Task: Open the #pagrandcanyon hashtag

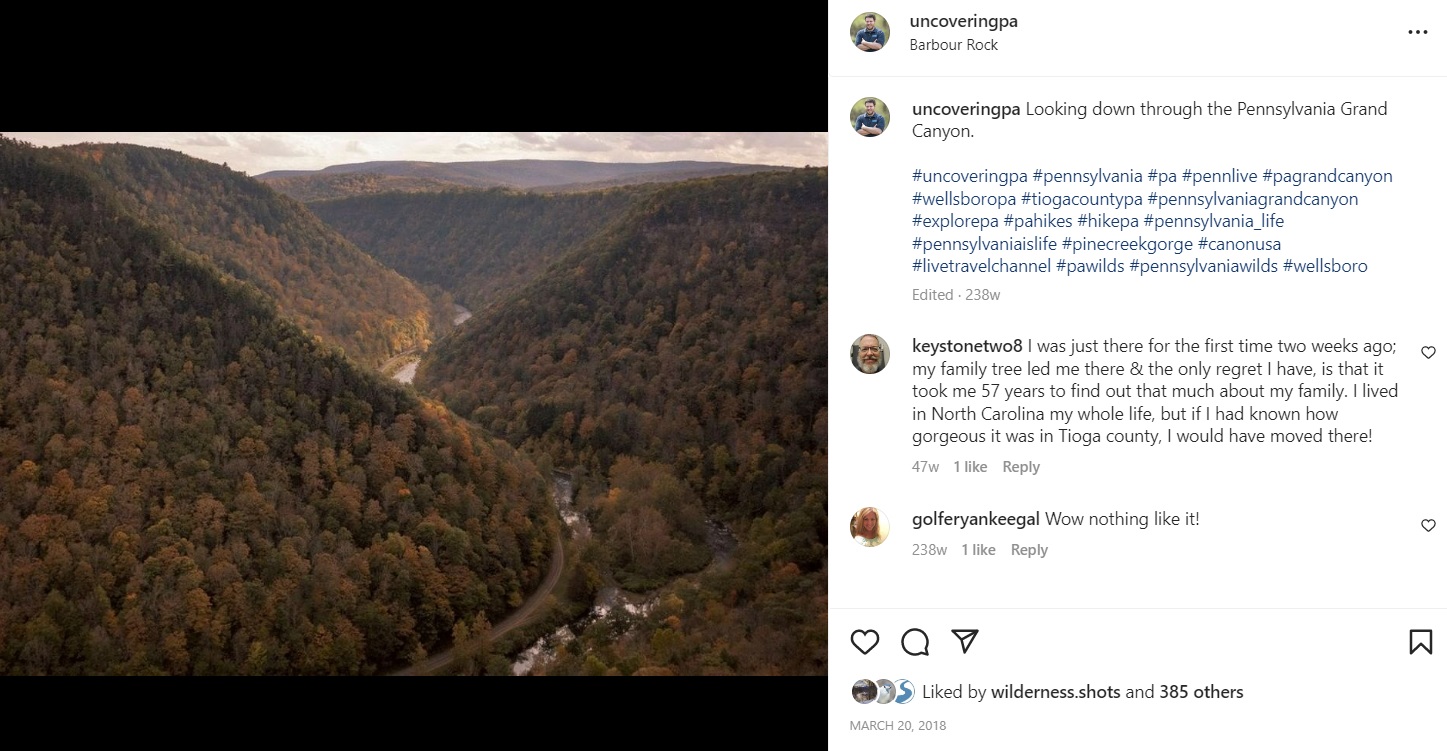Action: (x=1329, y=175)
